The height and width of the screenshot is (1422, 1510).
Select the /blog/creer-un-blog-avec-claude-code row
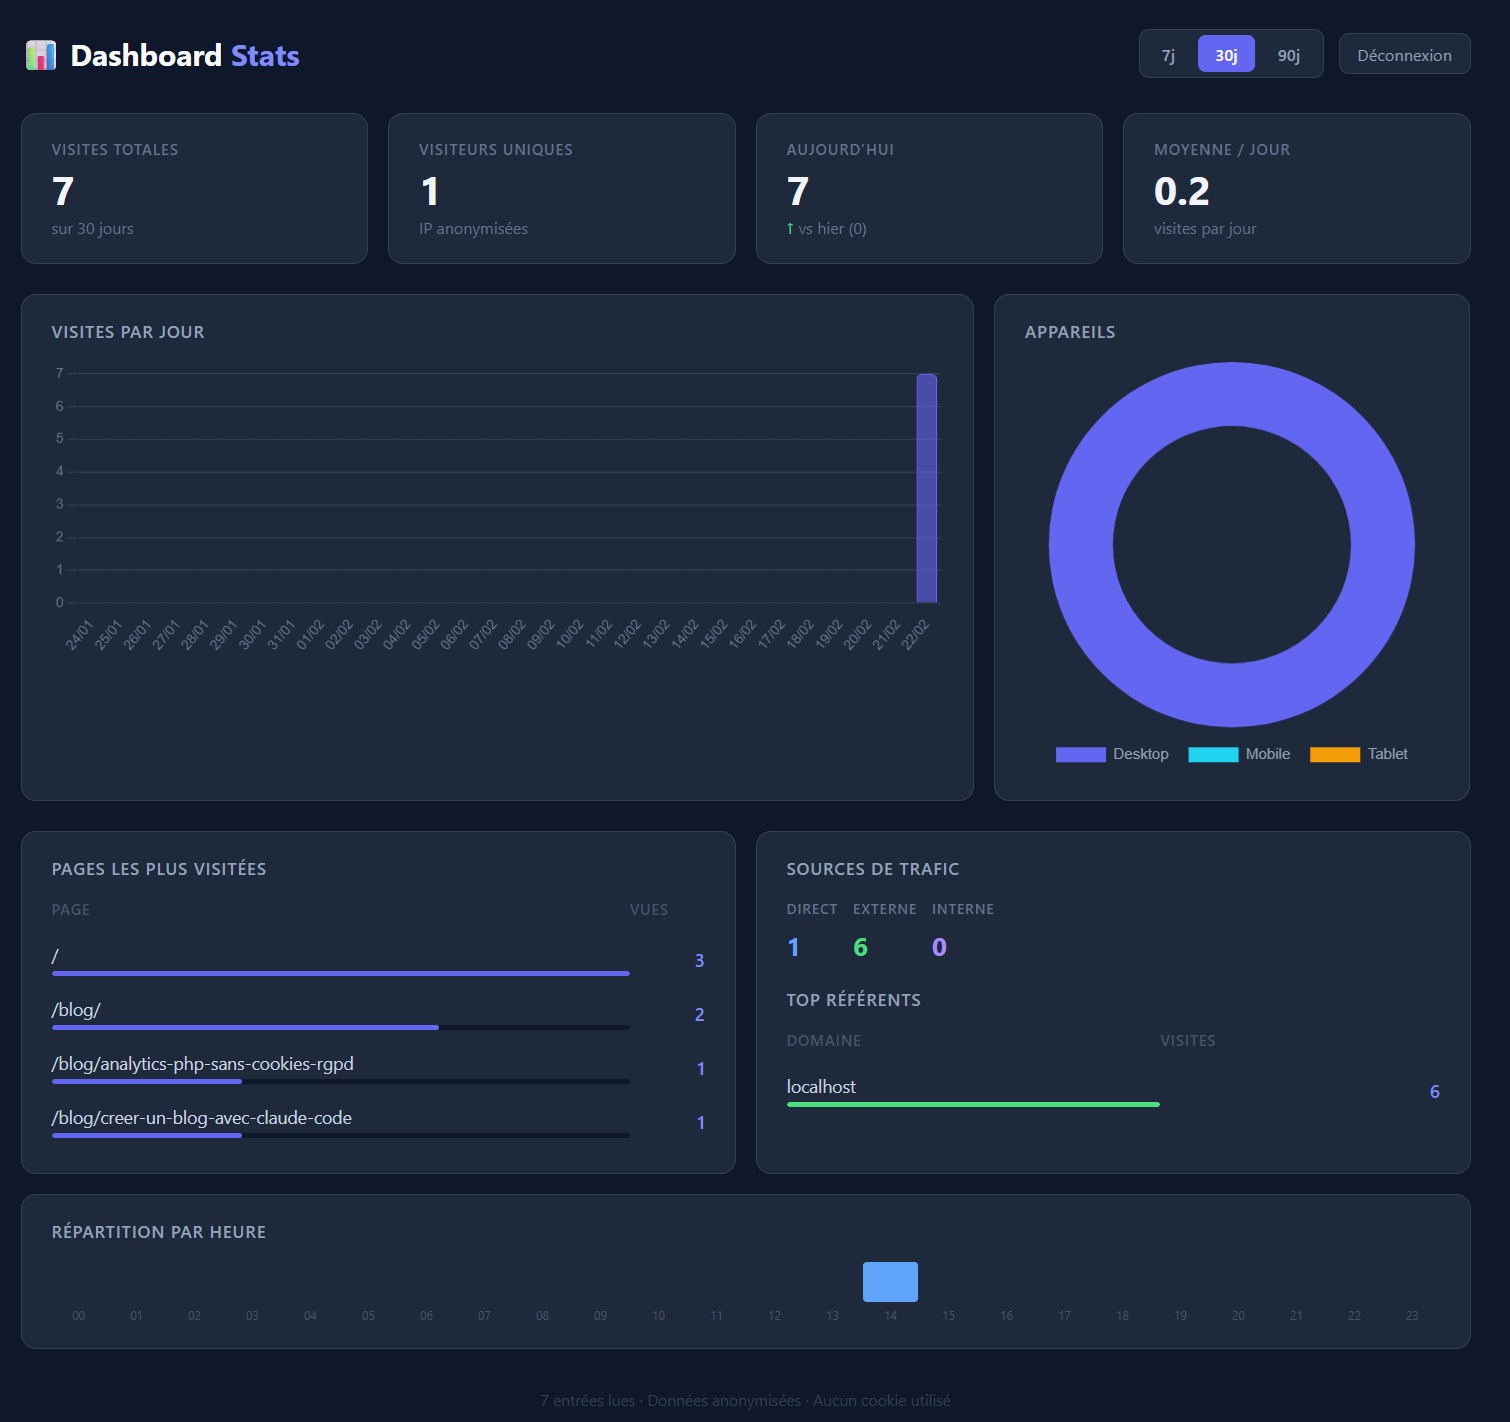201,1118
